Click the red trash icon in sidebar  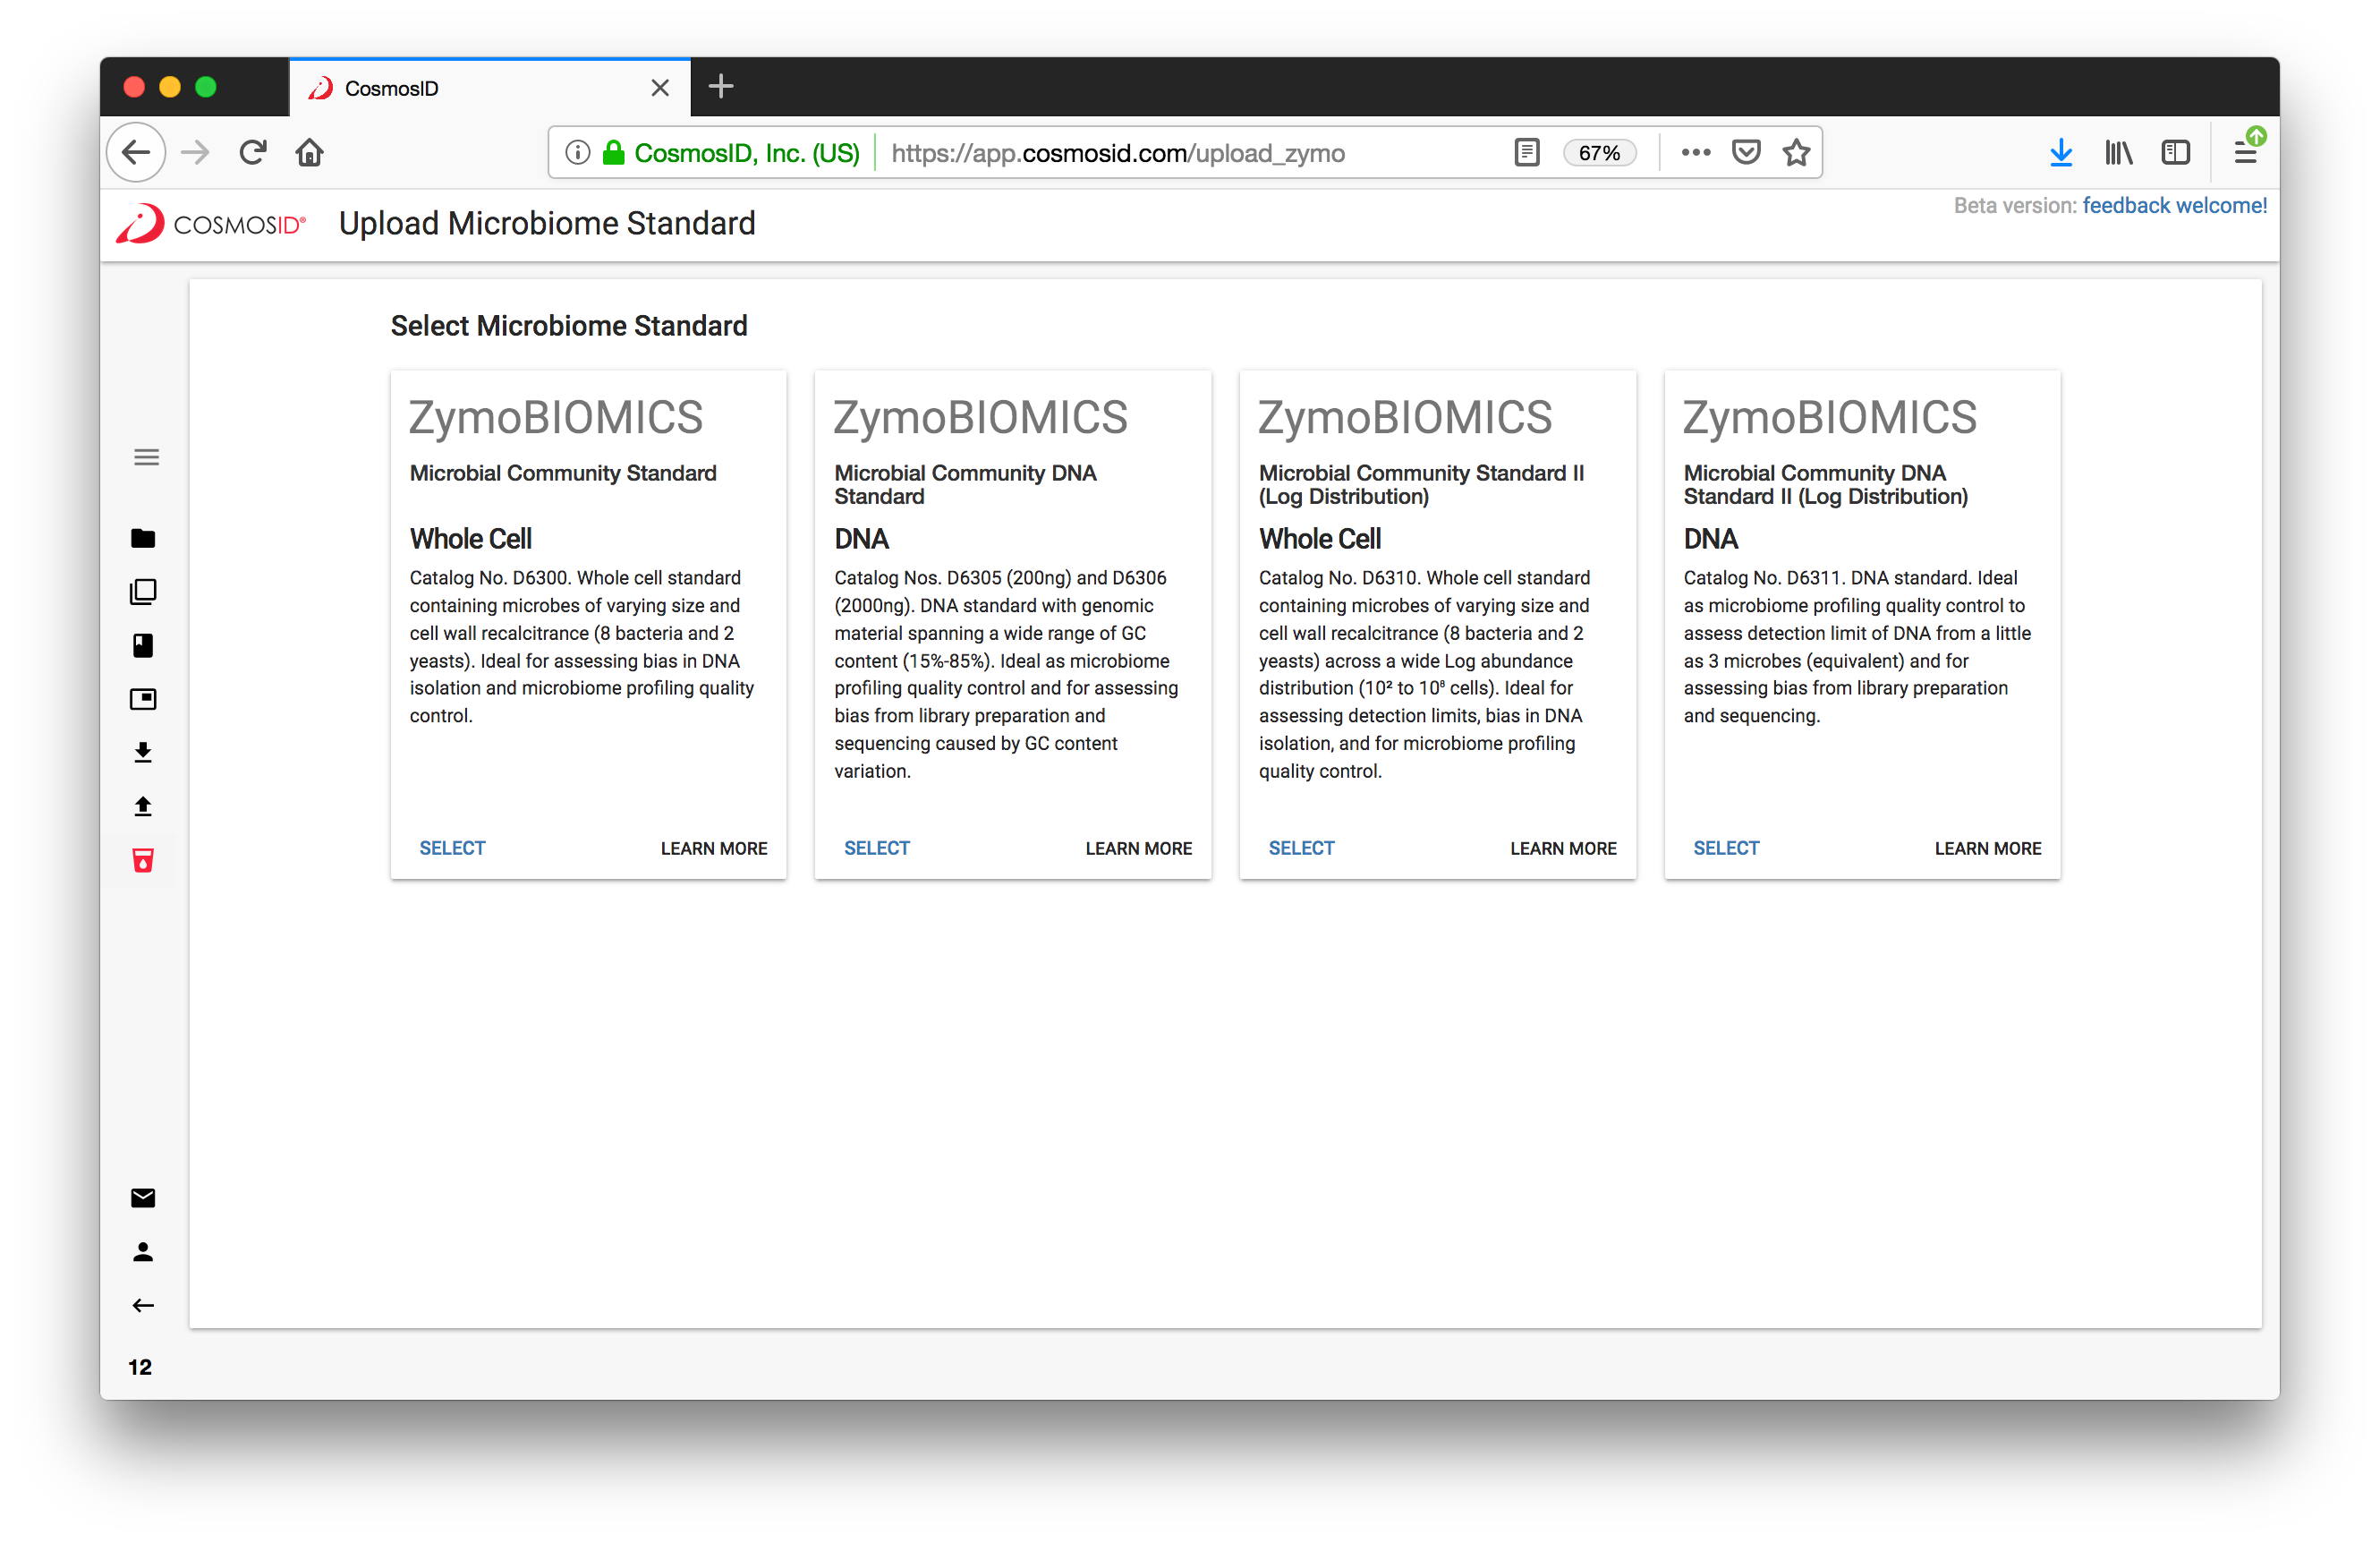point(143,860)
